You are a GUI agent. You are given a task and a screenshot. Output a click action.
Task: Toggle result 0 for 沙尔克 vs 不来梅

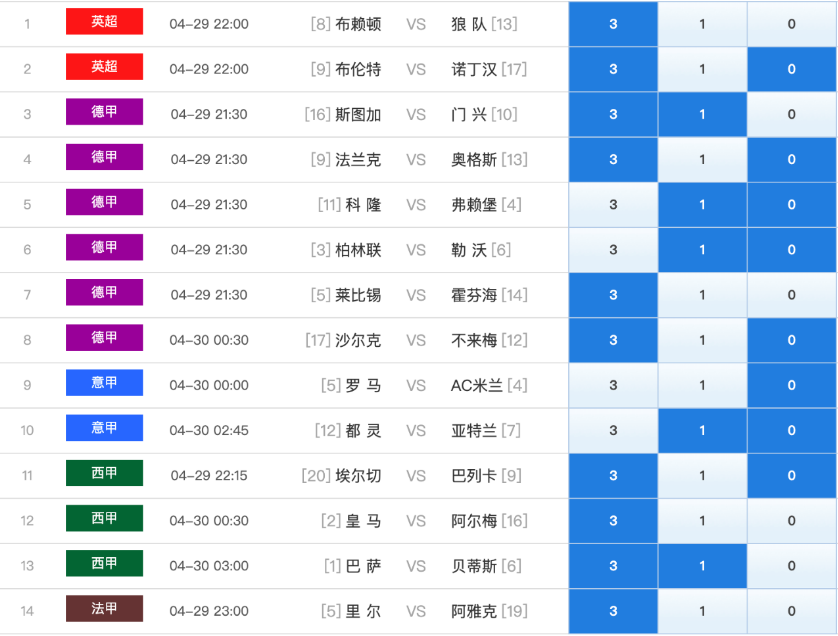pos(792,340)
